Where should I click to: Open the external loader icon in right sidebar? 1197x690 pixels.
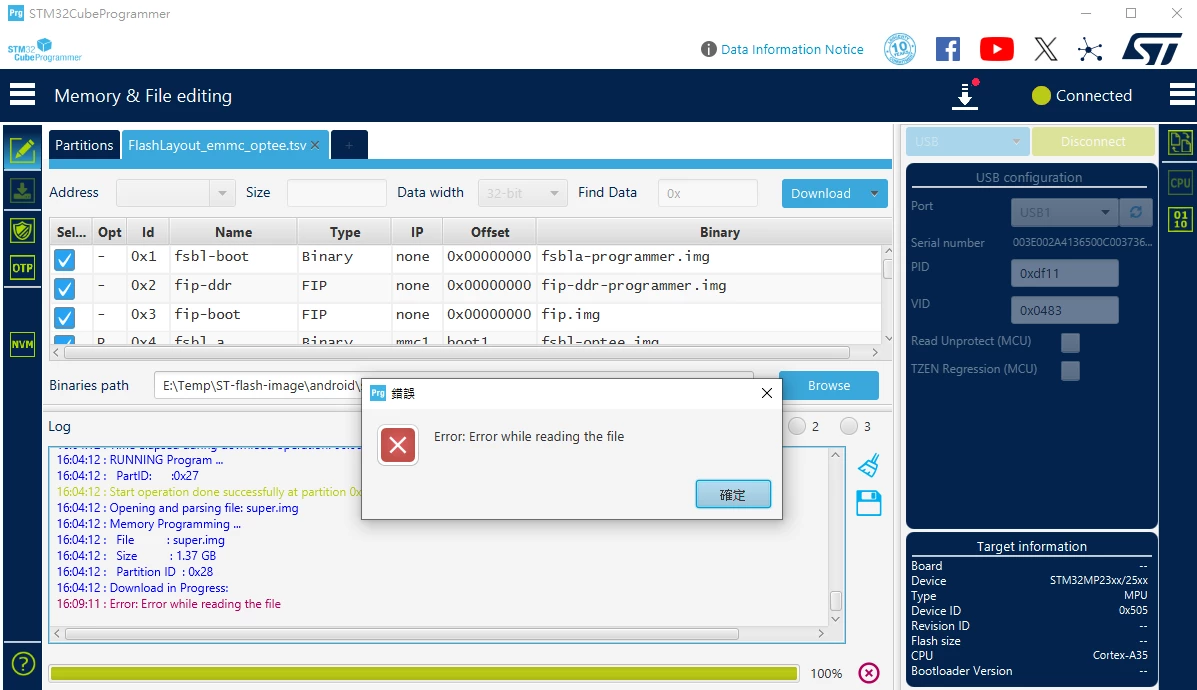click(x=1180, y=142)
